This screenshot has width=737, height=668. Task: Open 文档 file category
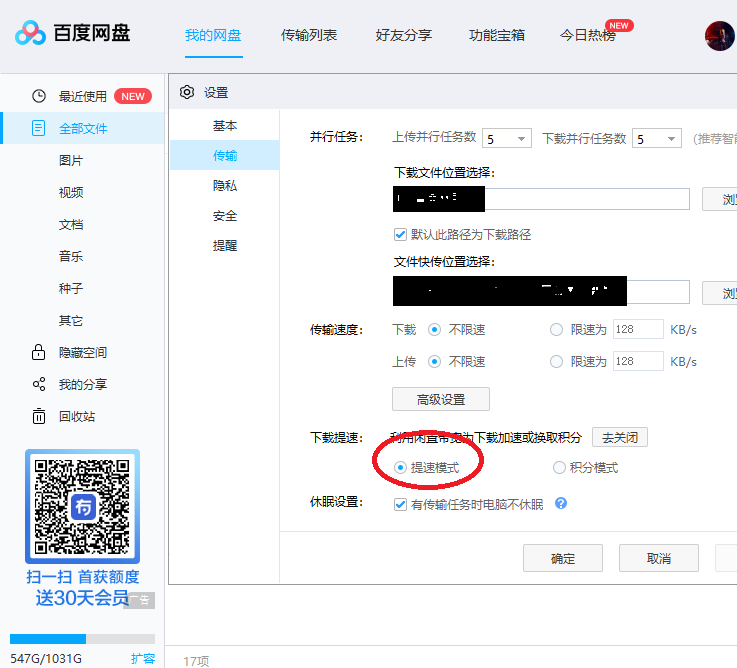tap(71, 224)
